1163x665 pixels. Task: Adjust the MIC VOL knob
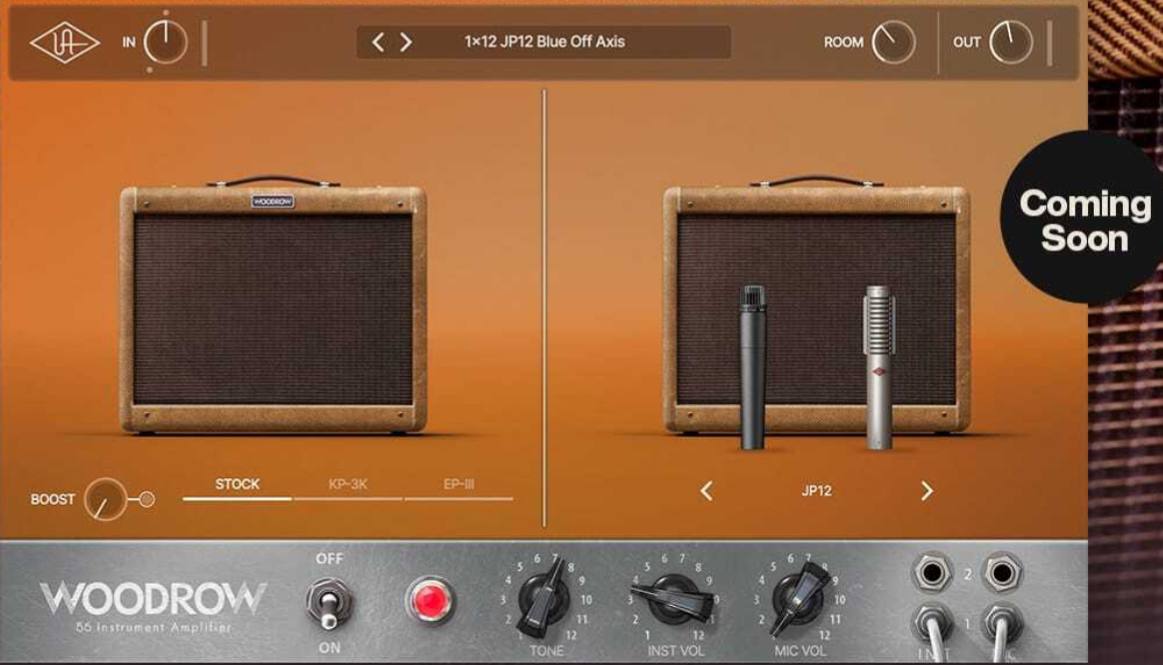800,598
